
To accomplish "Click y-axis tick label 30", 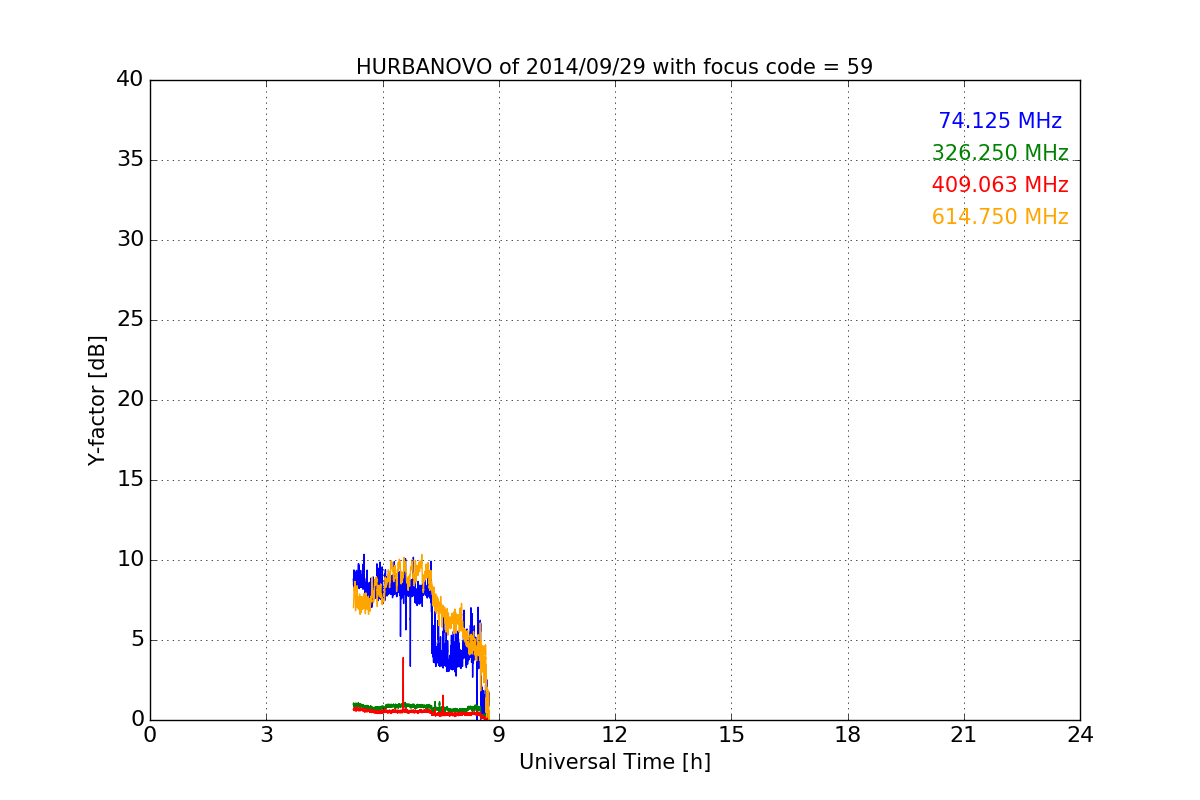I will pyautogui.click(x=130, y=240).
